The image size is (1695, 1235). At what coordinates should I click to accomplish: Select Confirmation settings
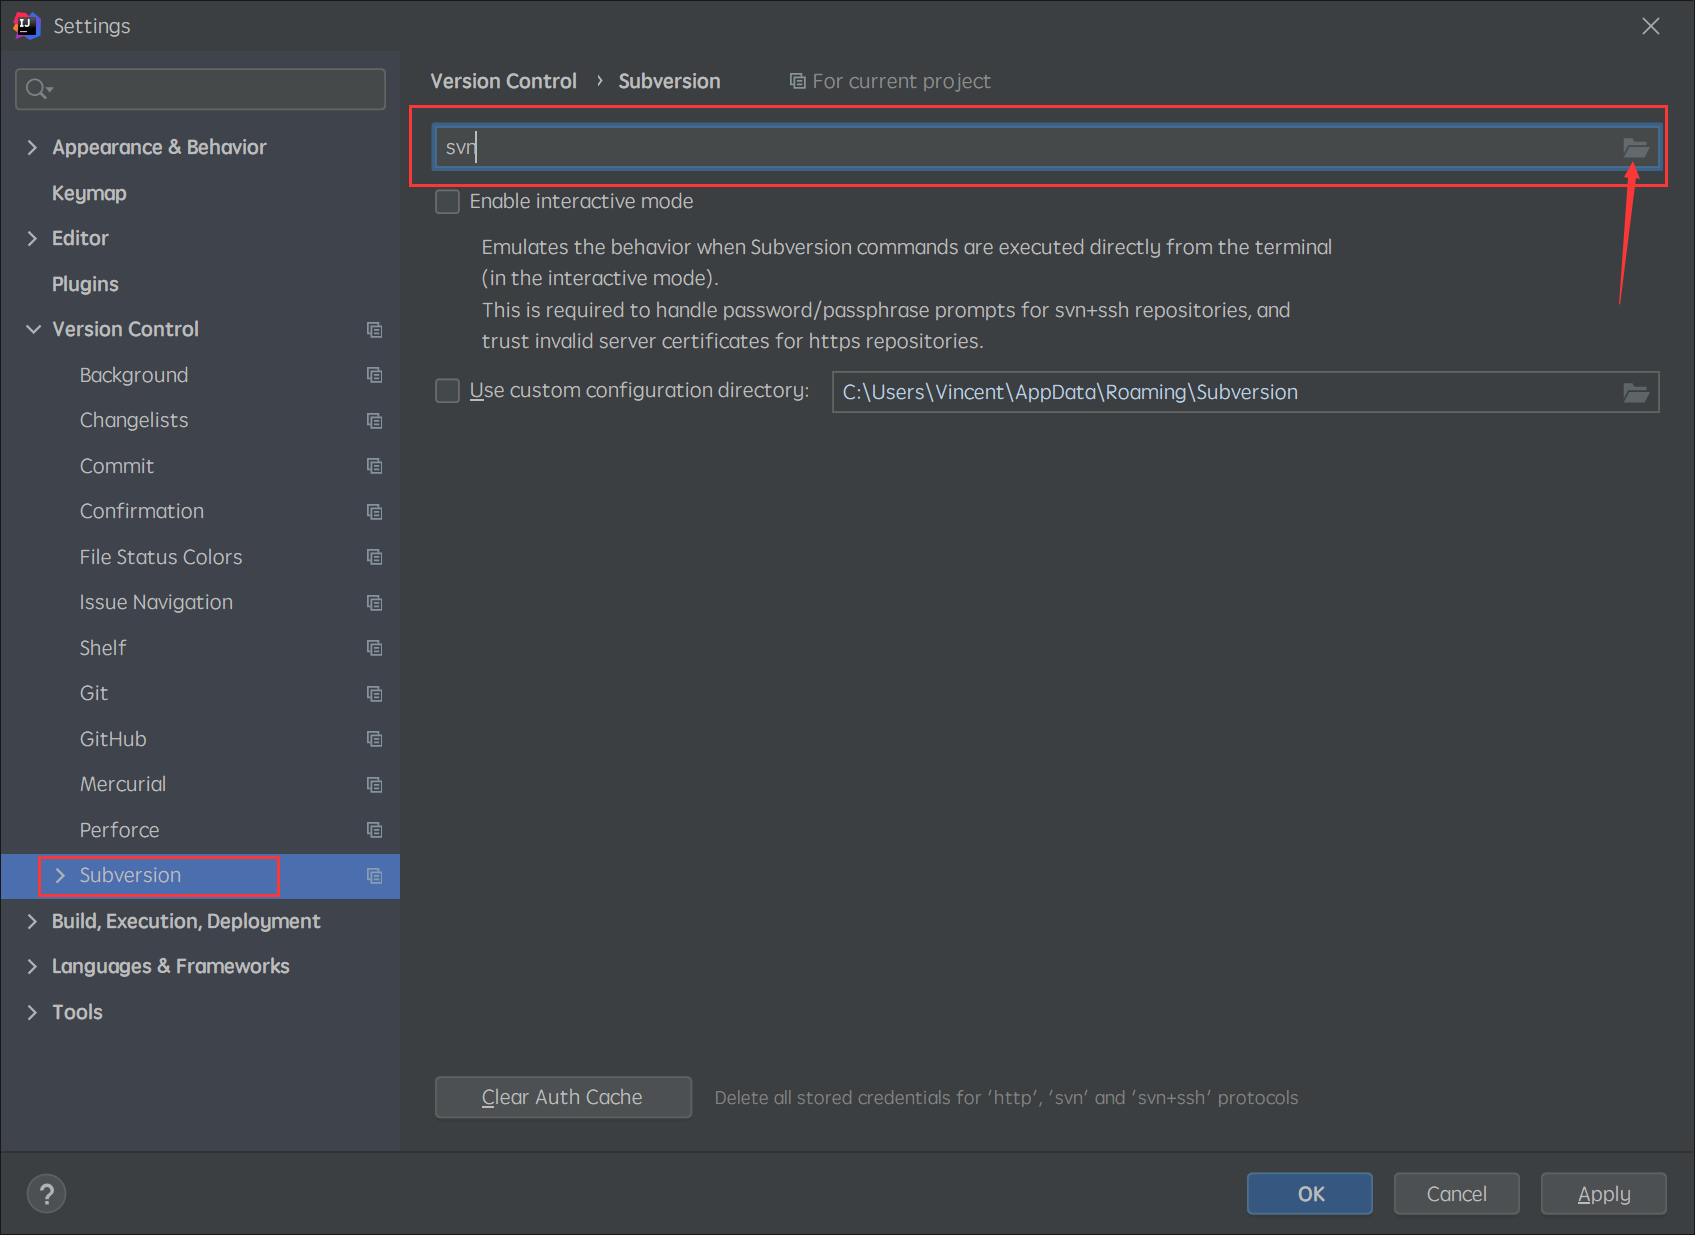tap(142, 512)
